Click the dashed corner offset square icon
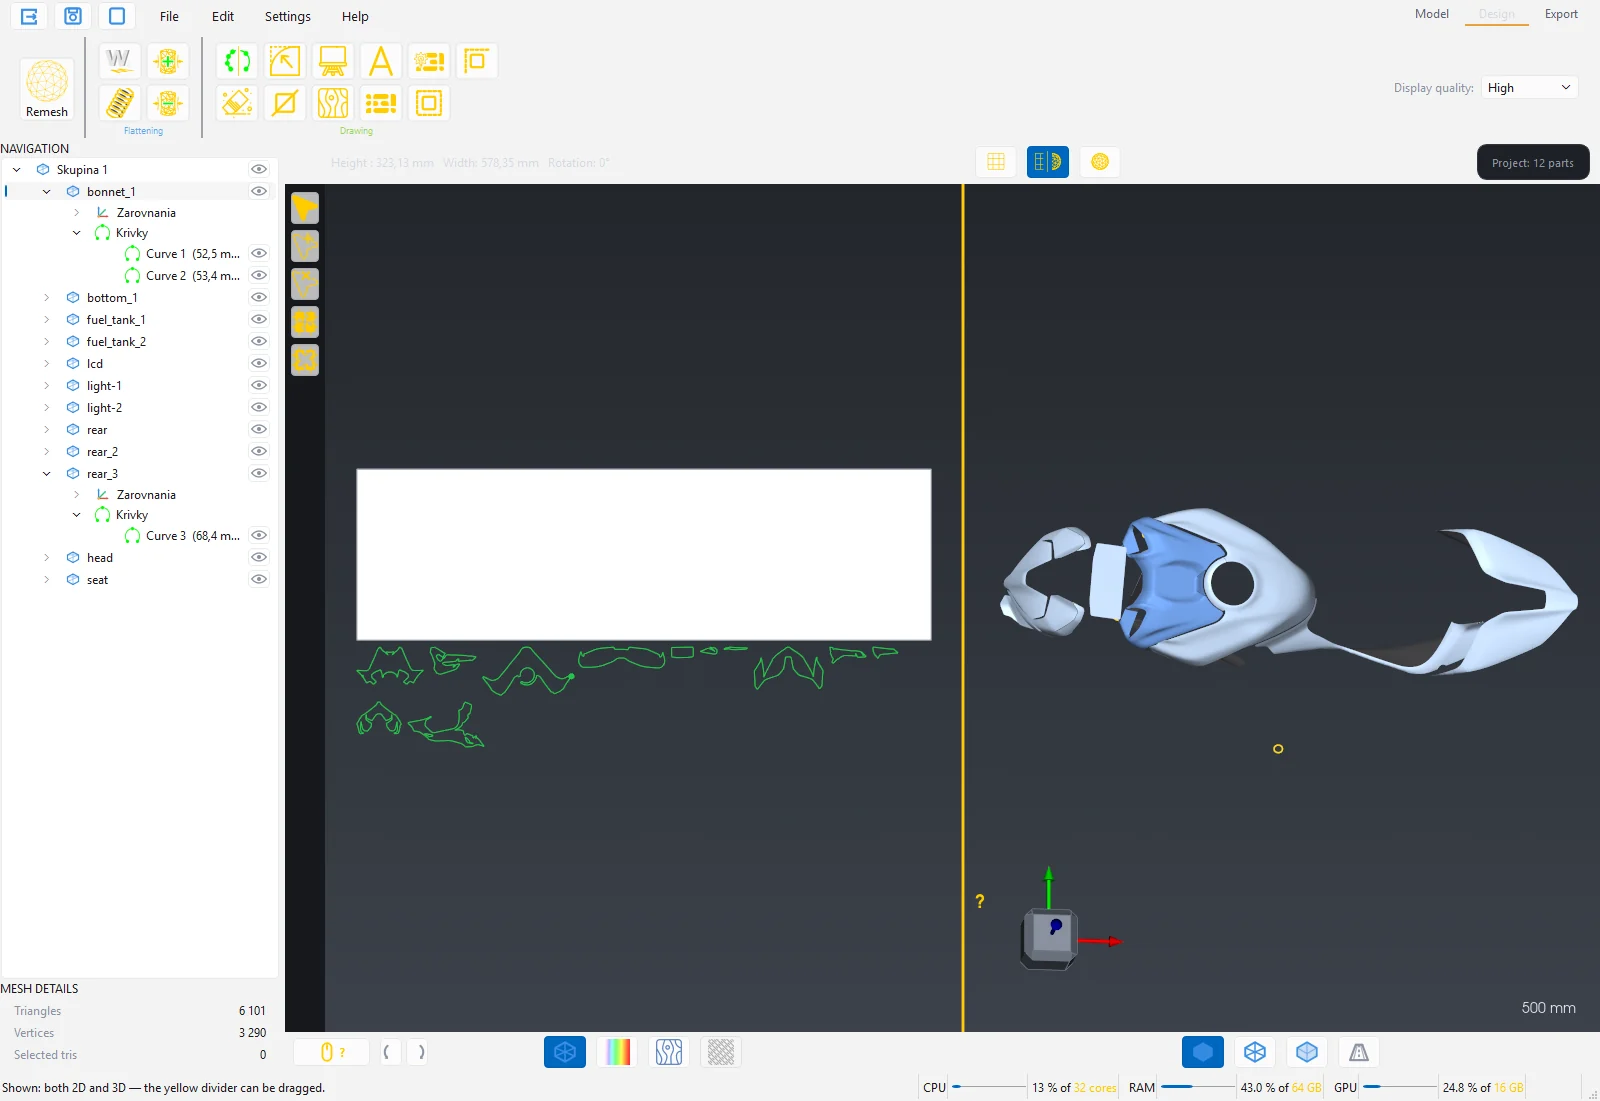Screen dimensions: 1600x1101 click(x=477, y=61)
